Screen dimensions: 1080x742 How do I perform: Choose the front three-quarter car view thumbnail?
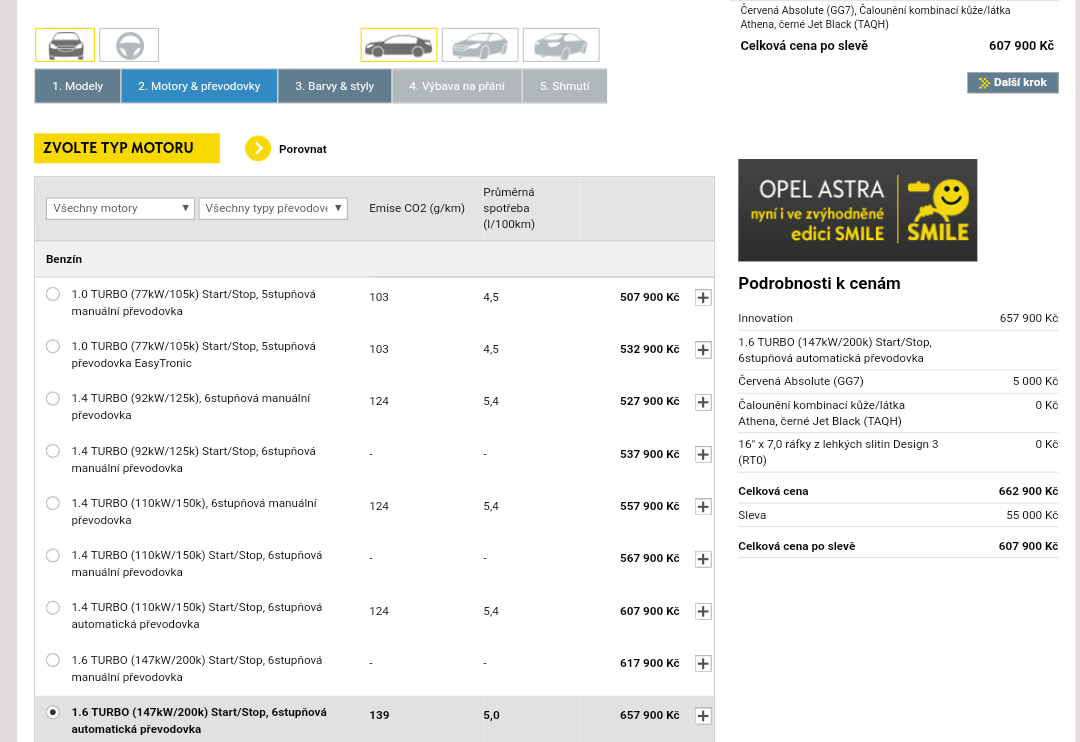(x=480, y=45)
